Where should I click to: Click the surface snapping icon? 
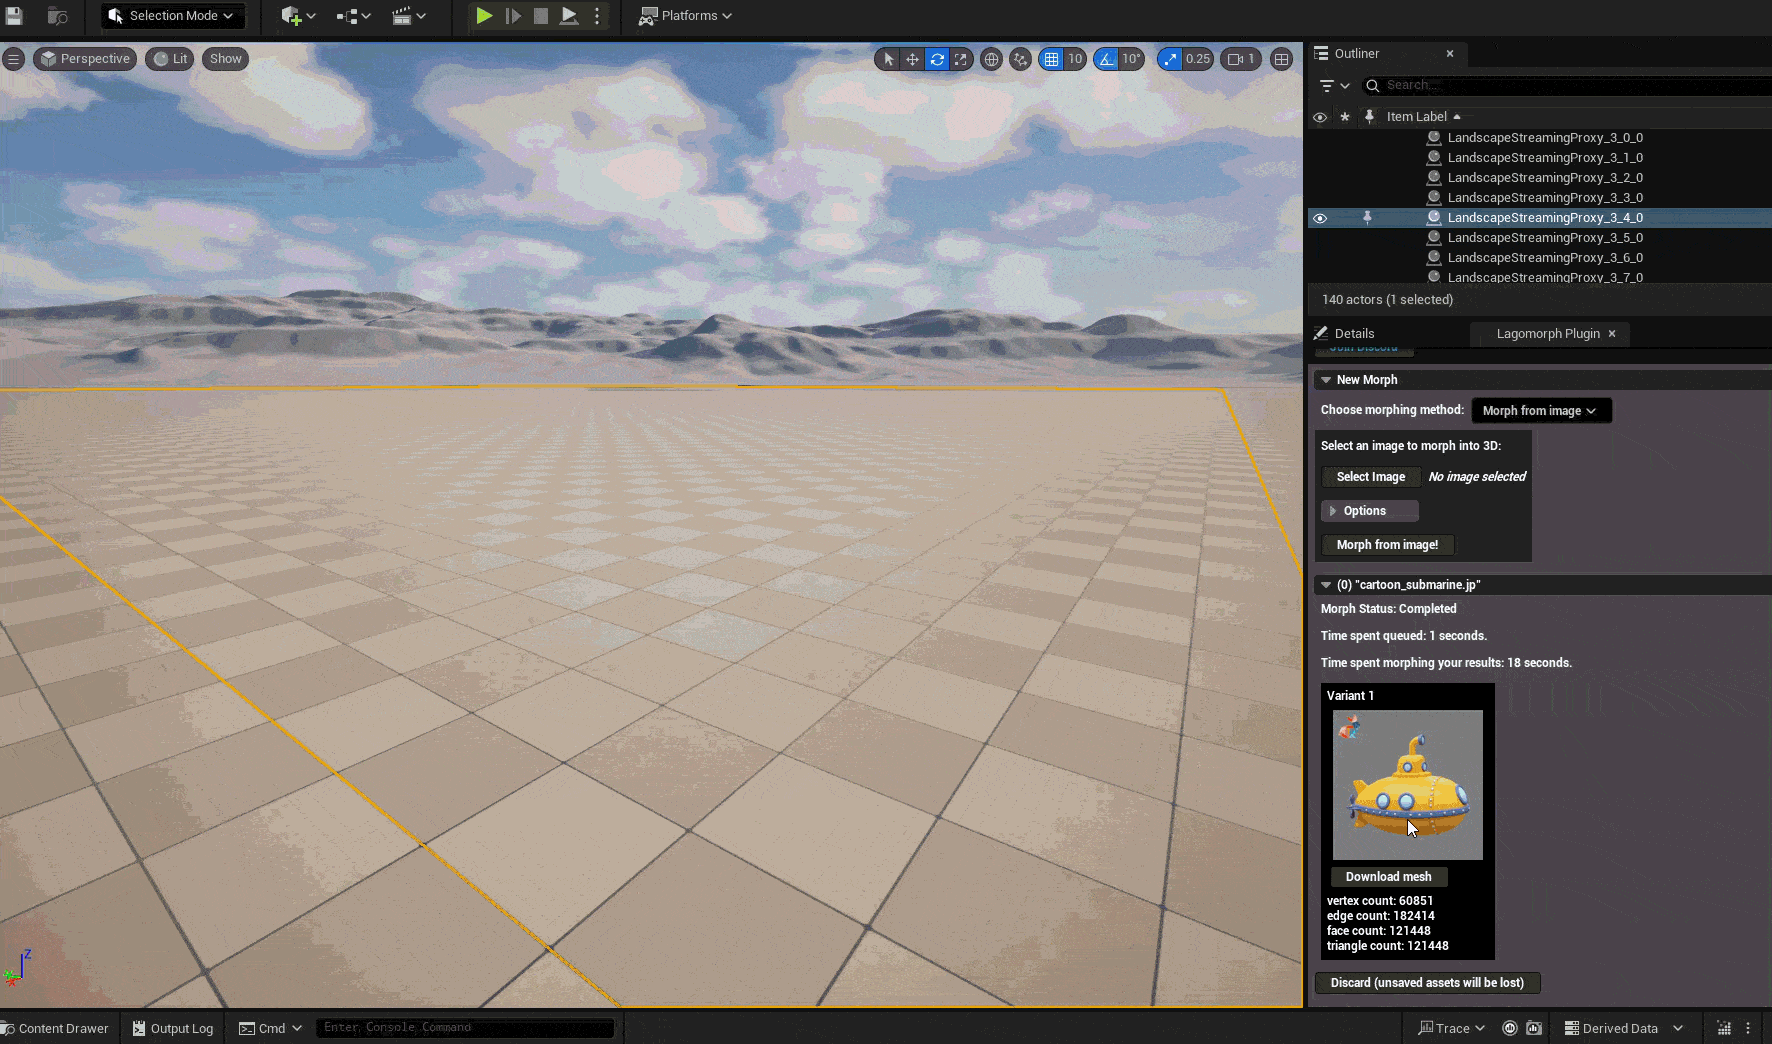(x=1020, y=59)
